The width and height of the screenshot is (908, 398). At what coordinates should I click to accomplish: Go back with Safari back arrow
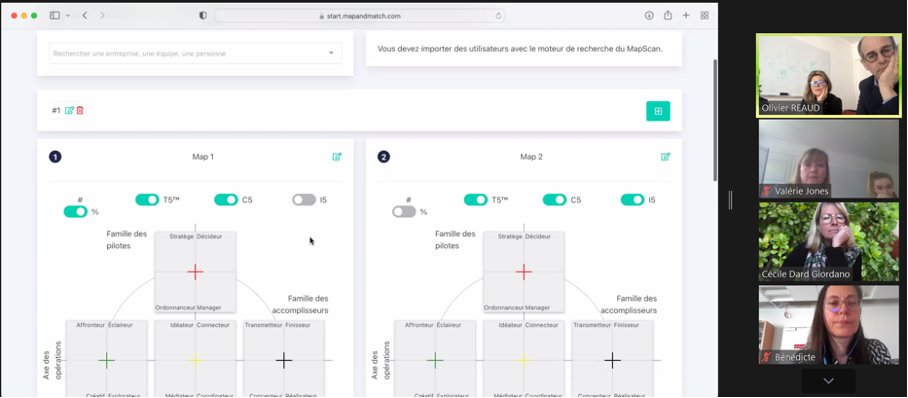pos(85,16)
